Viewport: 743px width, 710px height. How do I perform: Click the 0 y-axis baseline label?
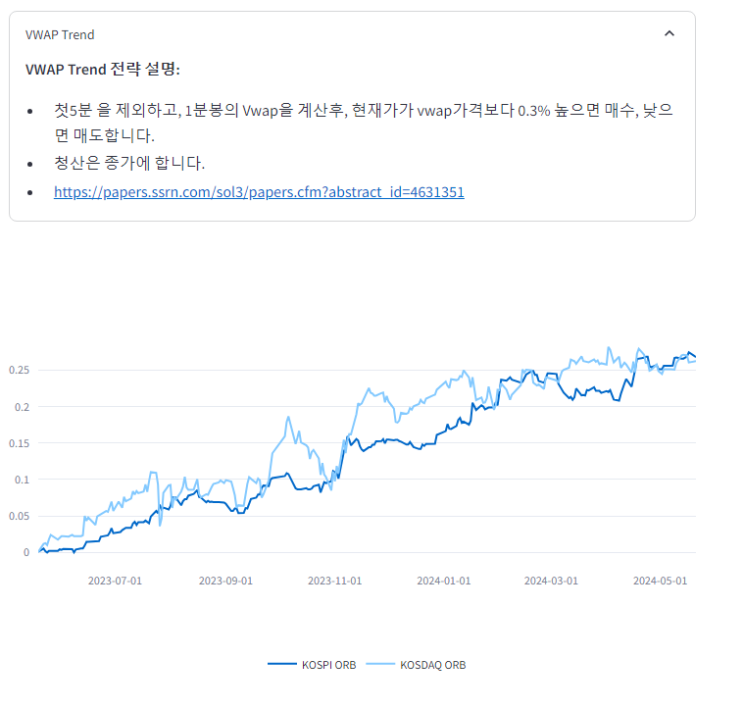(x=27, y=552)
